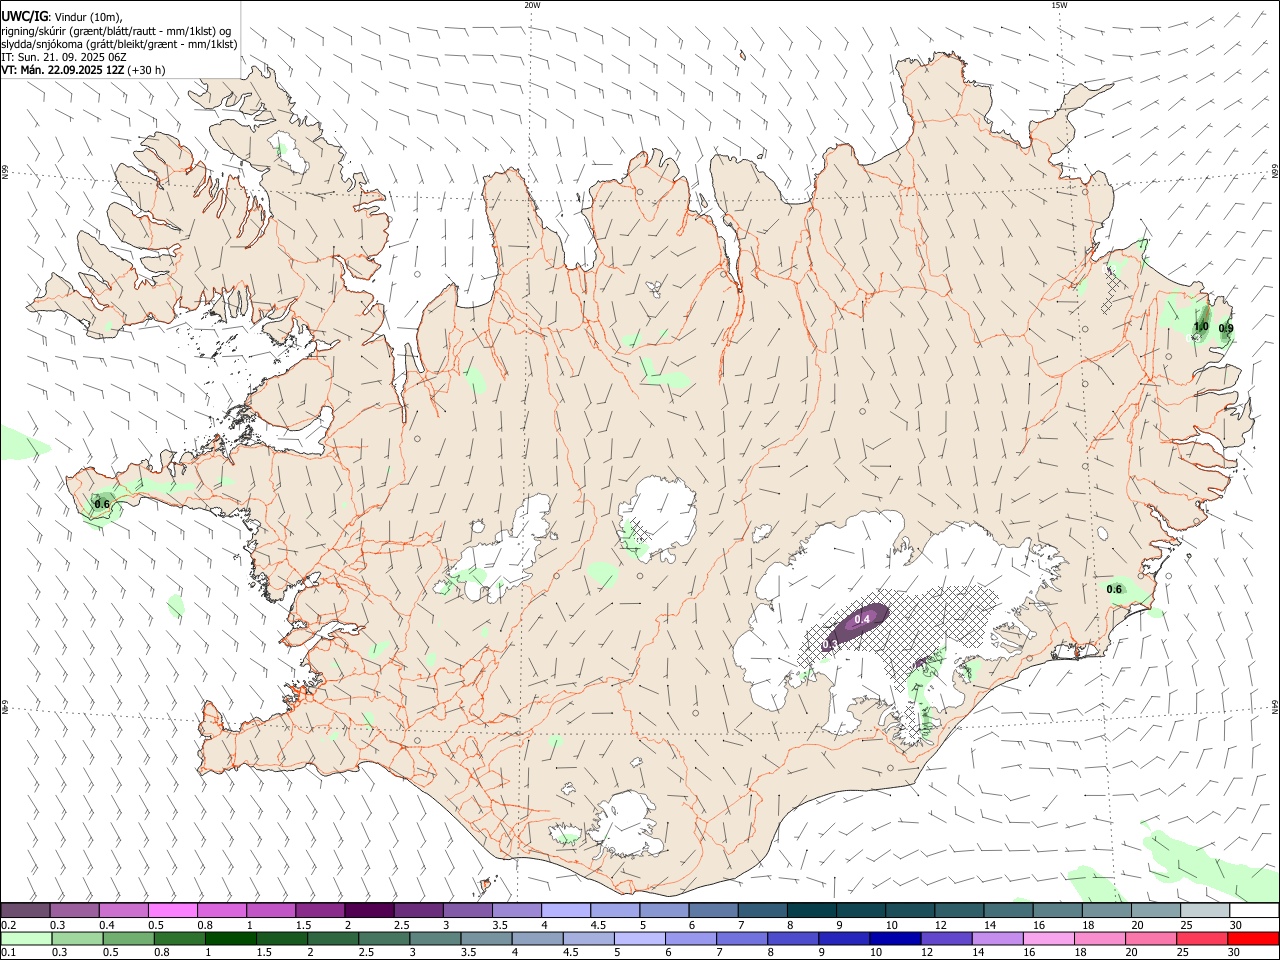1280x960 pixels.
Task: Click the upper legend swatch between 12 and 14
Action: 958,911
